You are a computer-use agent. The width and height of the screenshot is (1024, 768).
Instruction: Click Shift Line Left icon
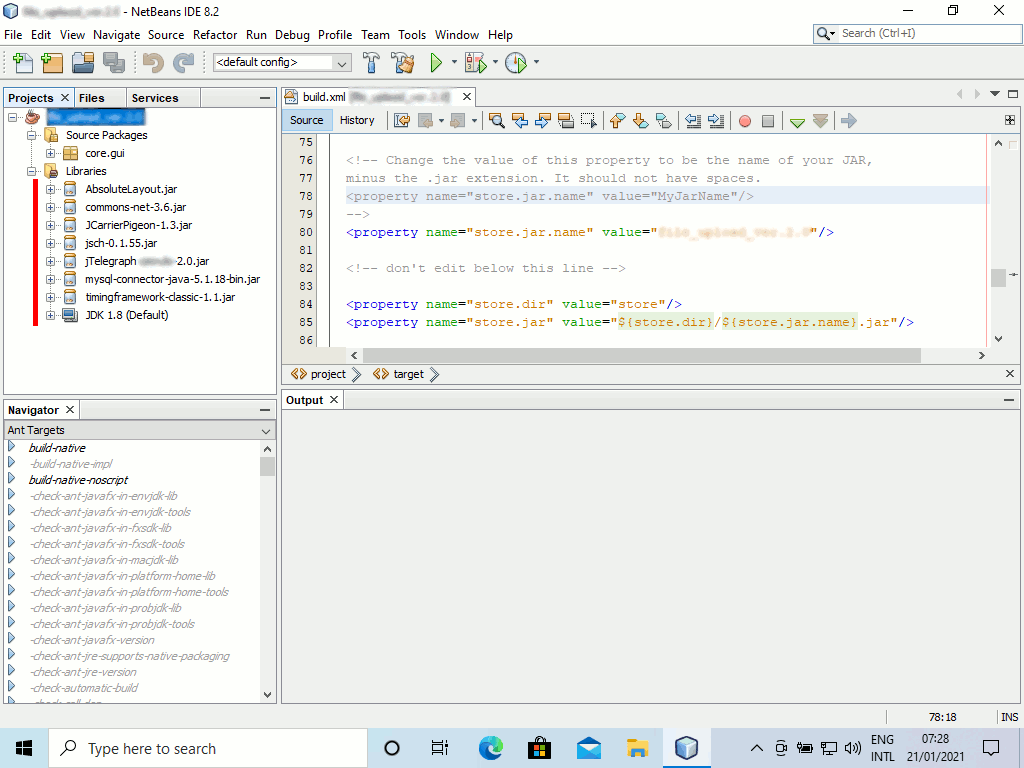click(693, 121)
